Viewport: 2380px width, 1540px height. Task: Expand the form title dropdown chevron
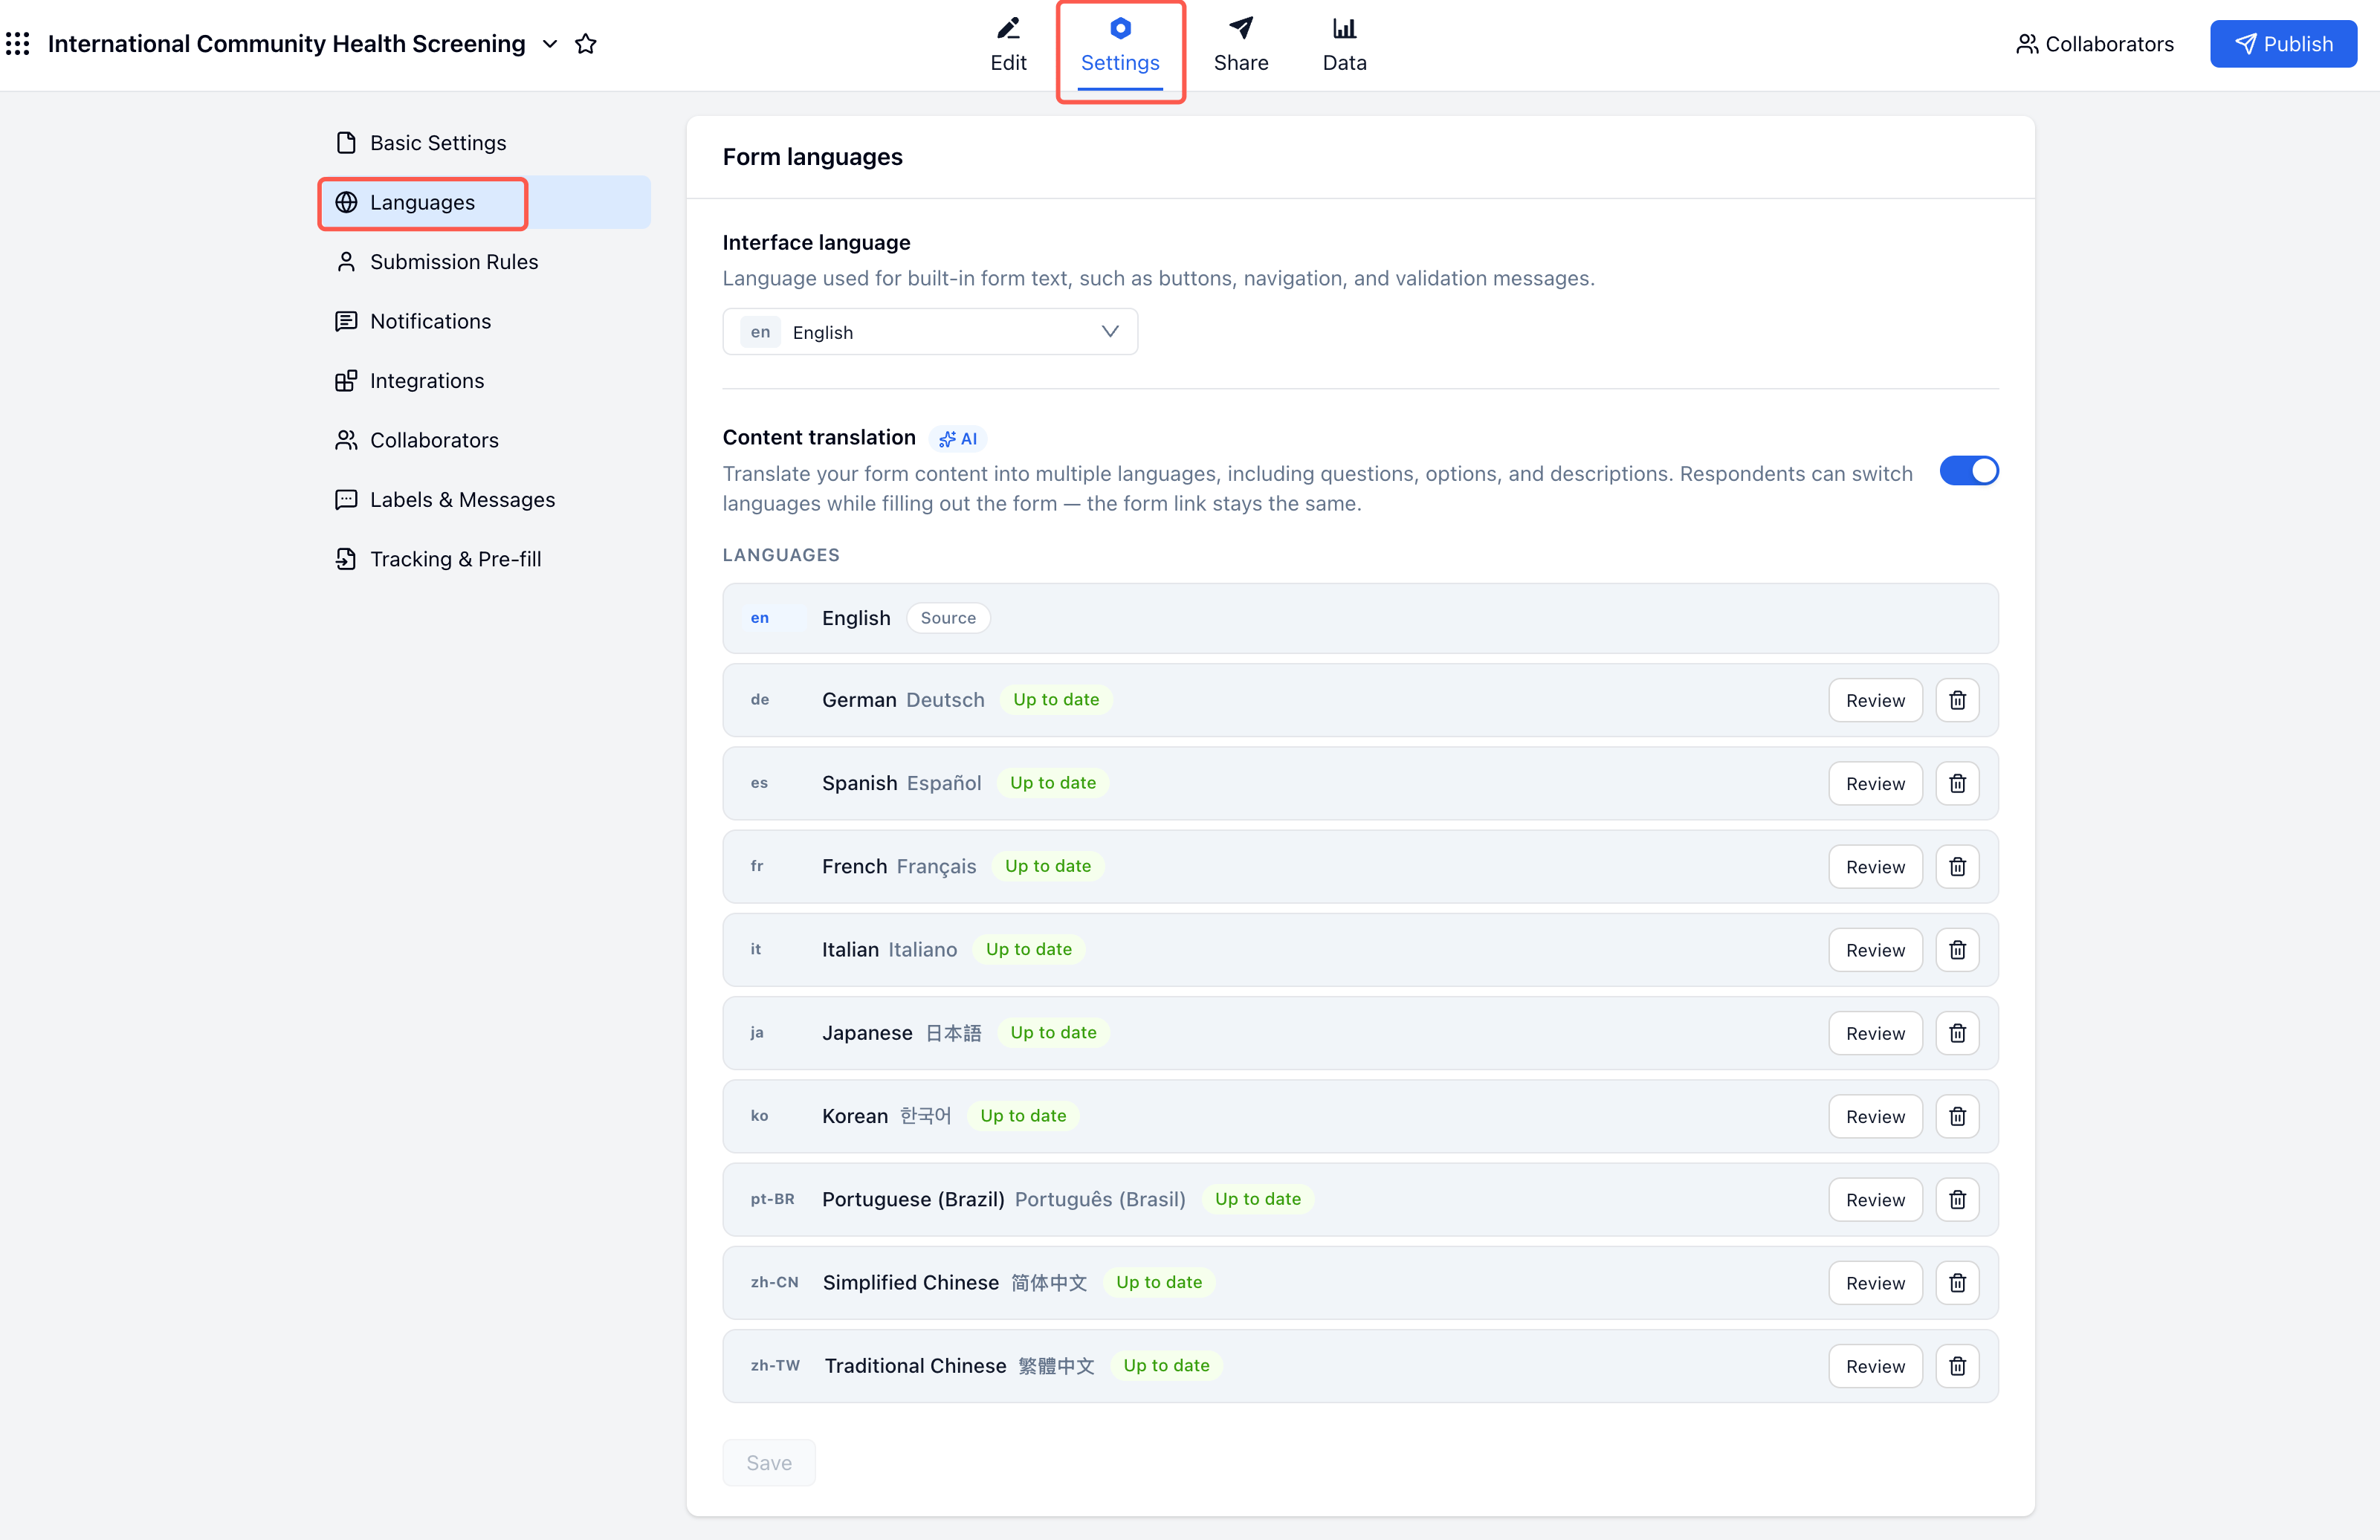550,43
